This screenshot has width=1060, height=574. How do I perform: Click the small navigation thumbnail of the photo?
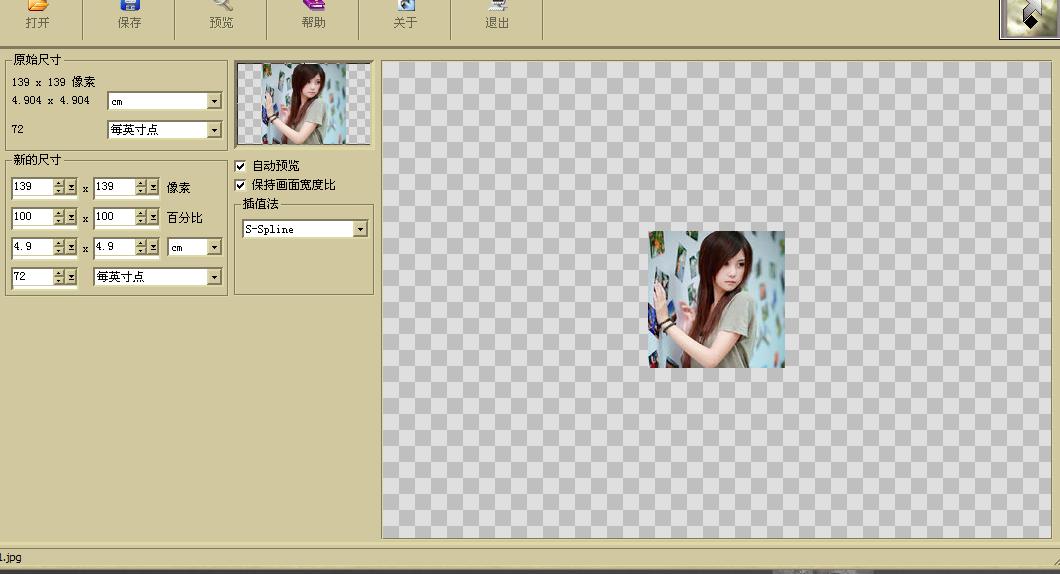pos(304,104)
